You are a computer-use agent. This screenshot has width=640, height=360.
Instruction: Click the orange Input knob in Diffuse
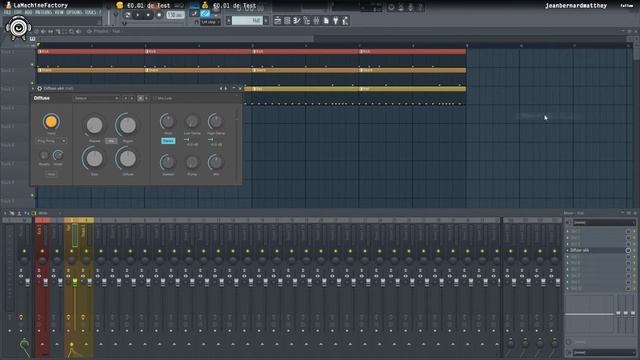pos(51,122)
